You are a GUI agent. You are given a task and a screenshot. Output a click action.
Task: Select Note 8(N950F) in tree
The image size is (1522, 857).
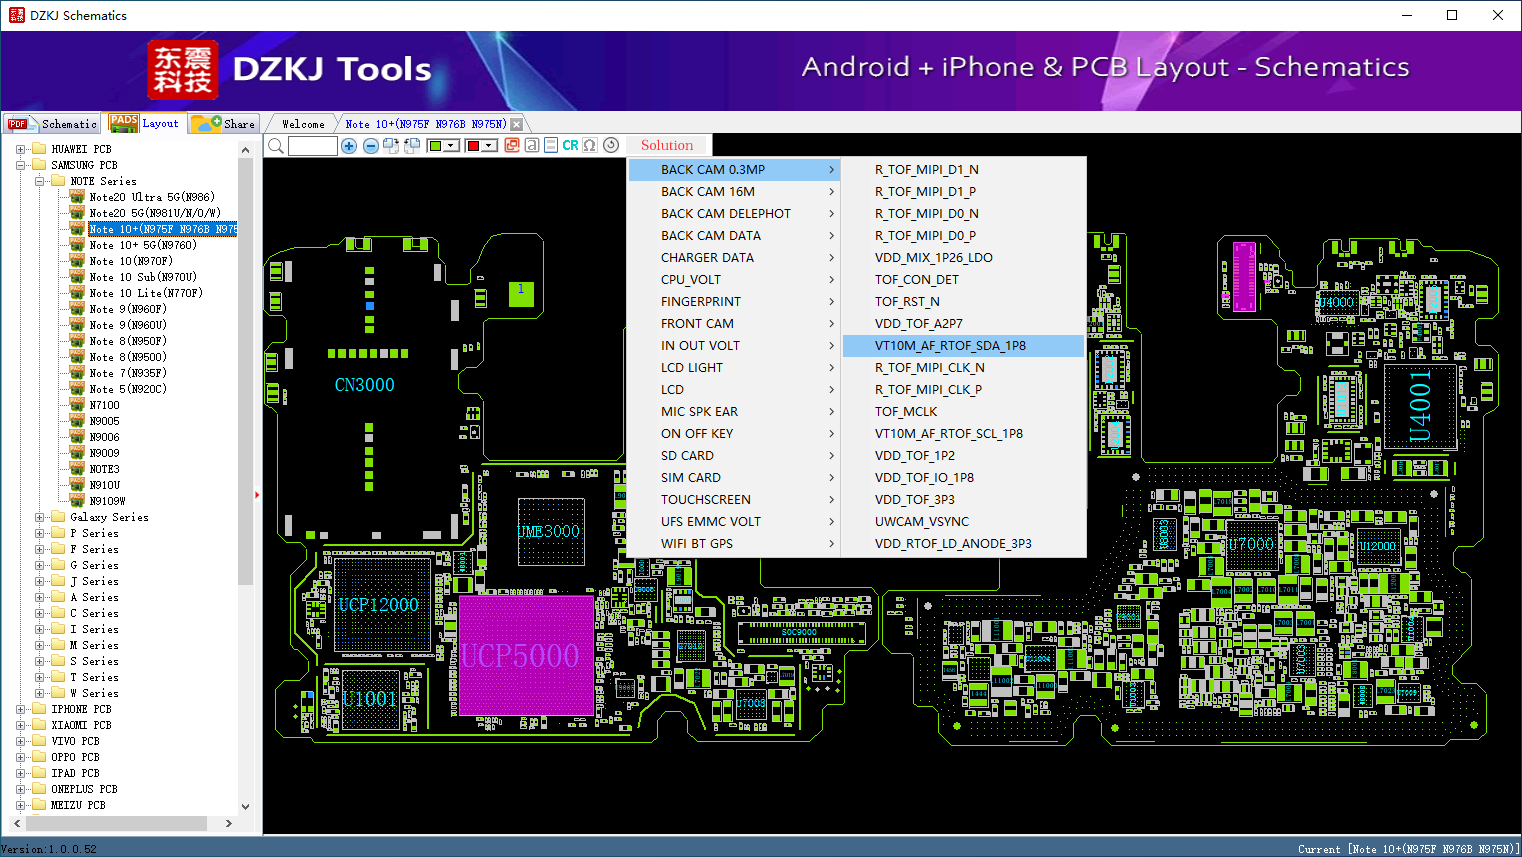click(x=128, y=341)
